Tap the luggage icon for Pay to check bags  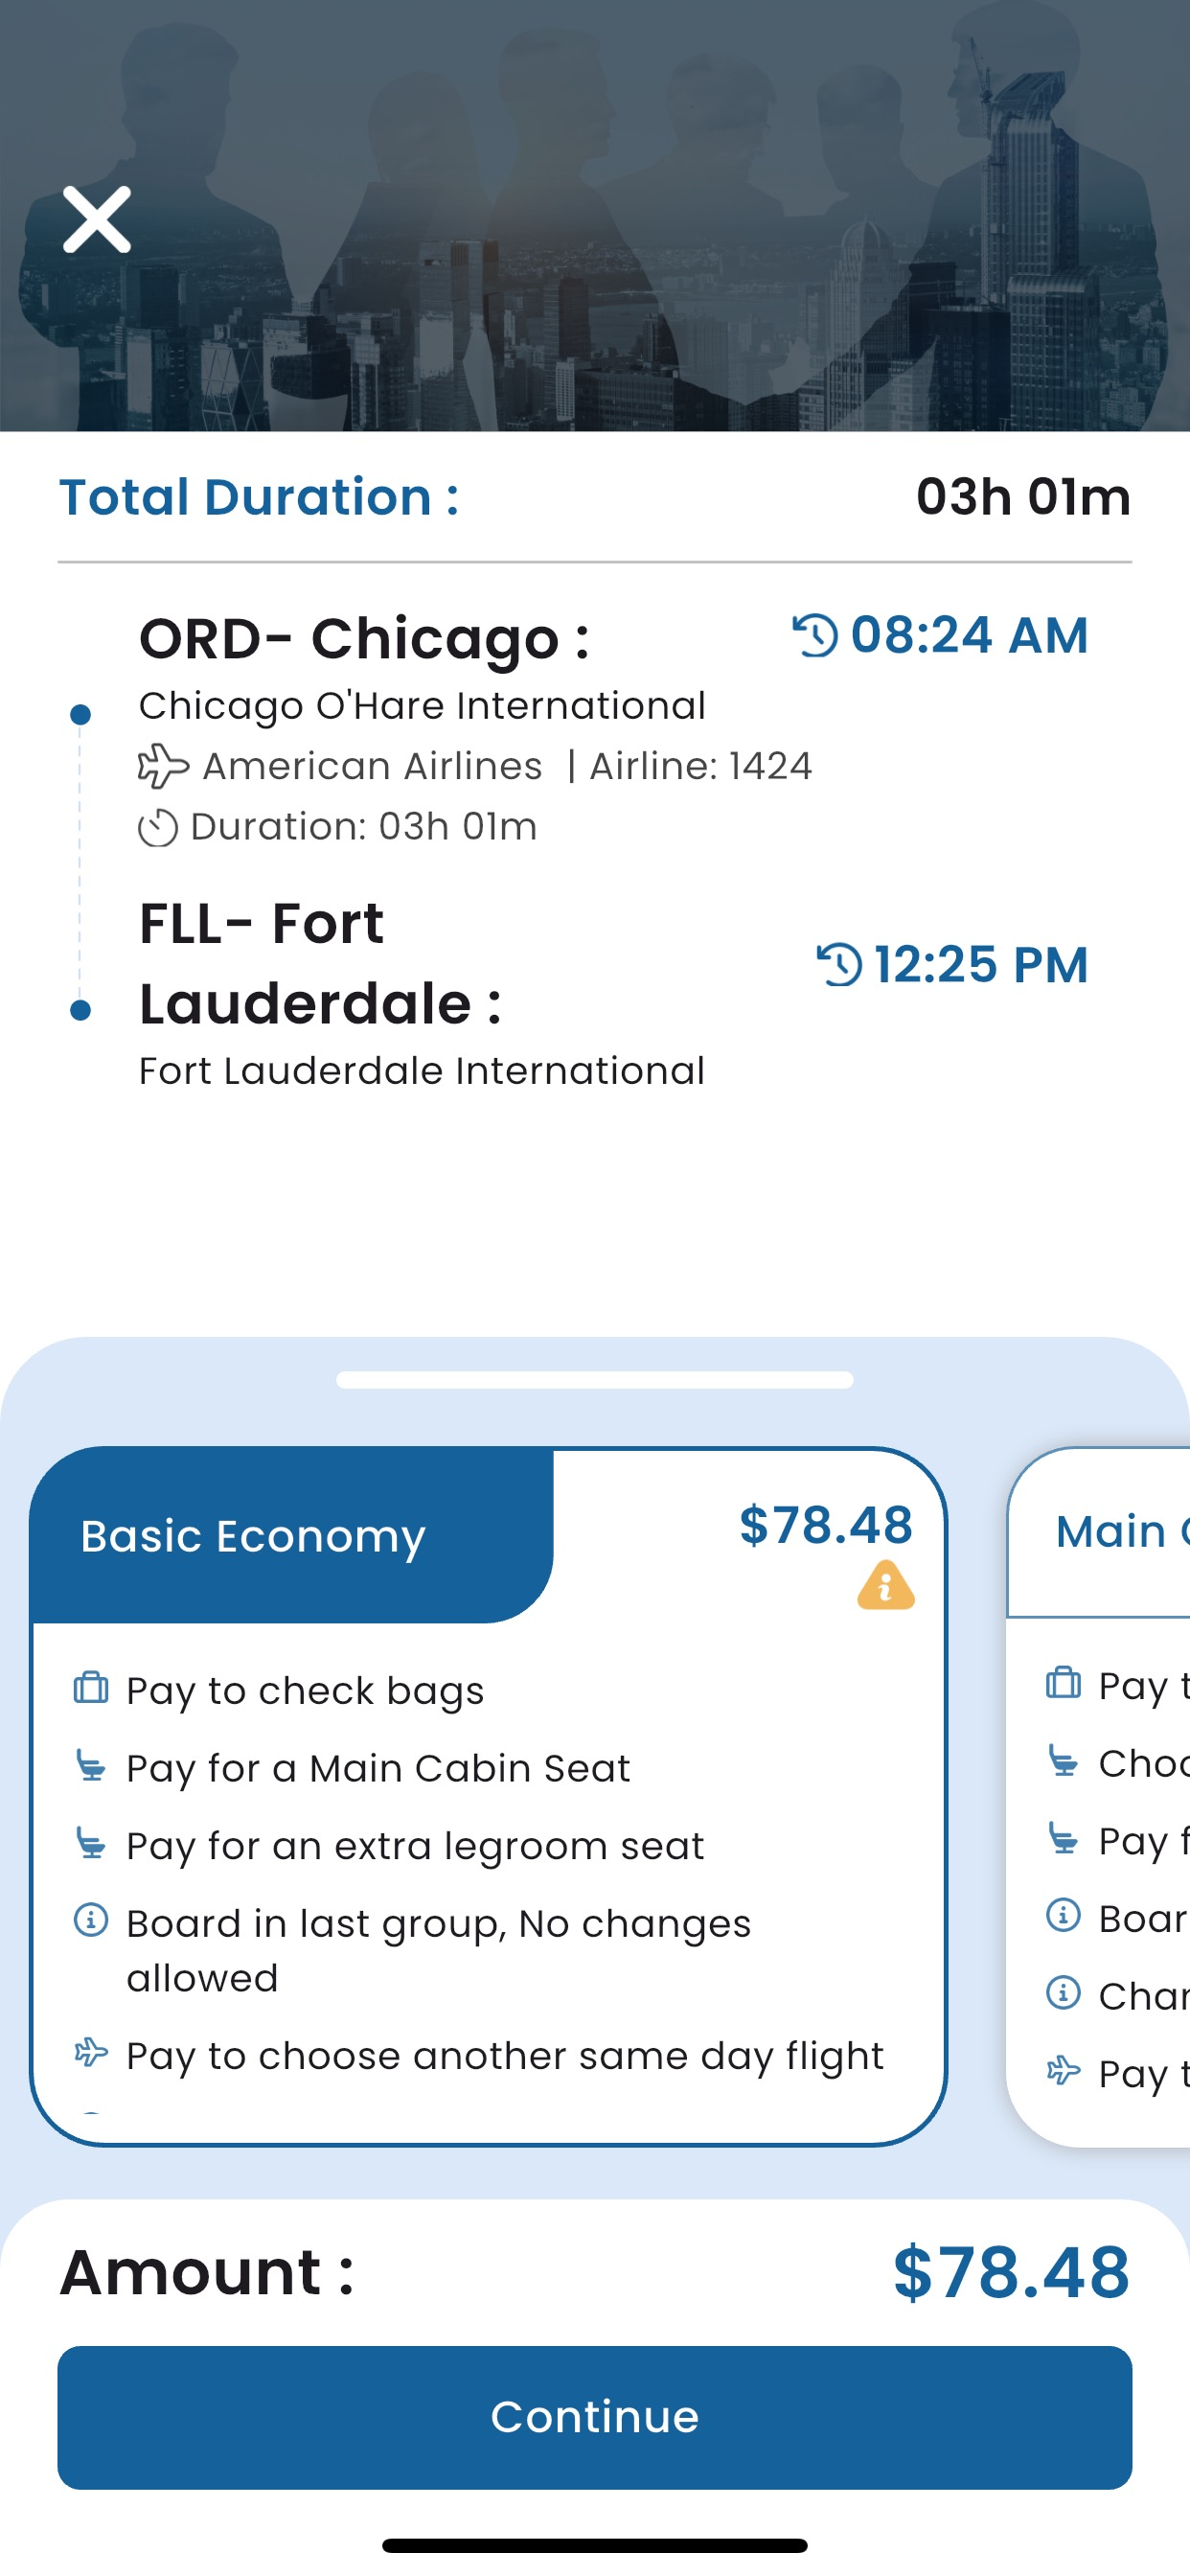click(91, 1688)
